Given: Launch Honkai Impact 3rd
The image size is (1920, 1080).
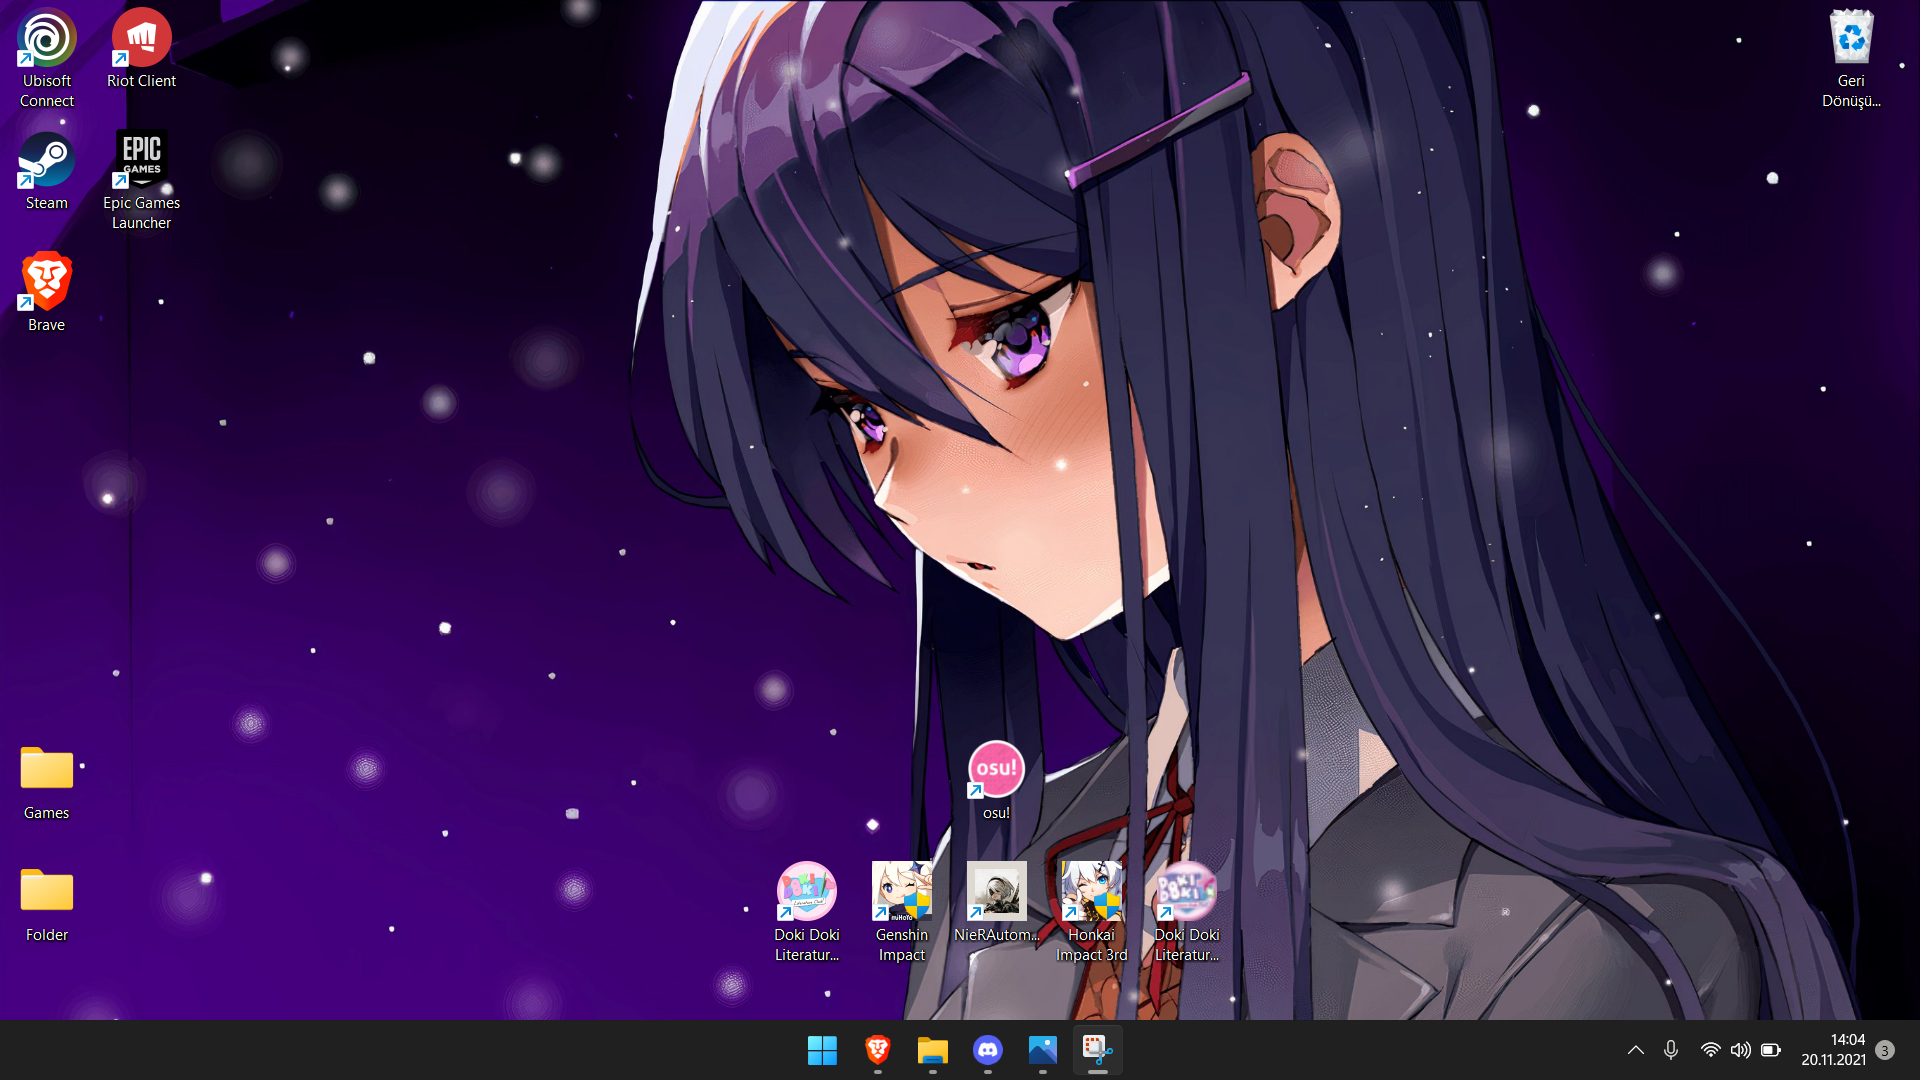Looking at the screenshot, I should [1091, 891].
